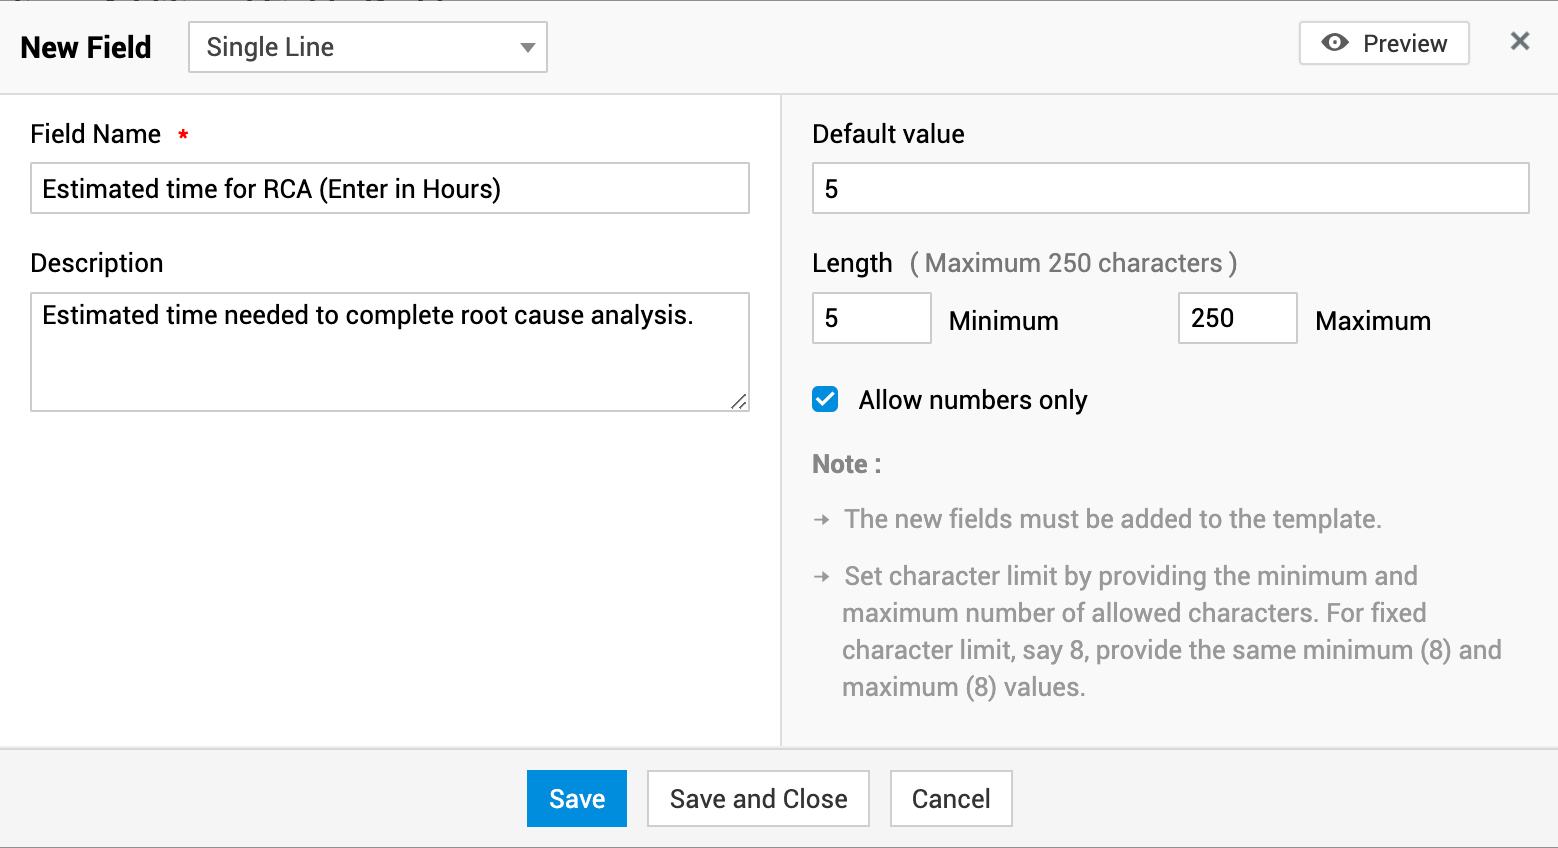Screen dimensions: 1558x848
Task: Cancel the new field creation
Action: pos(950,798)
